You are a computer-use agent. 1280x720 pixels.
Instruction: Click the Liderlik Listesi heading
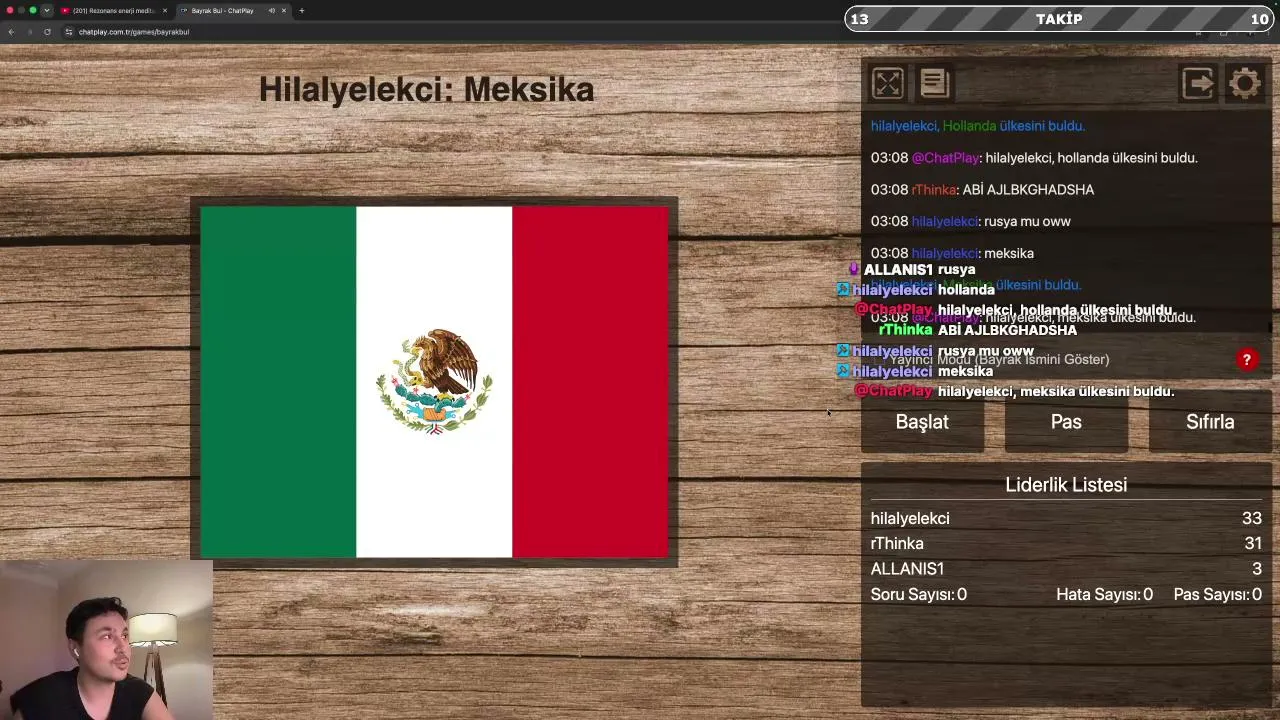tap(1066, 485)
